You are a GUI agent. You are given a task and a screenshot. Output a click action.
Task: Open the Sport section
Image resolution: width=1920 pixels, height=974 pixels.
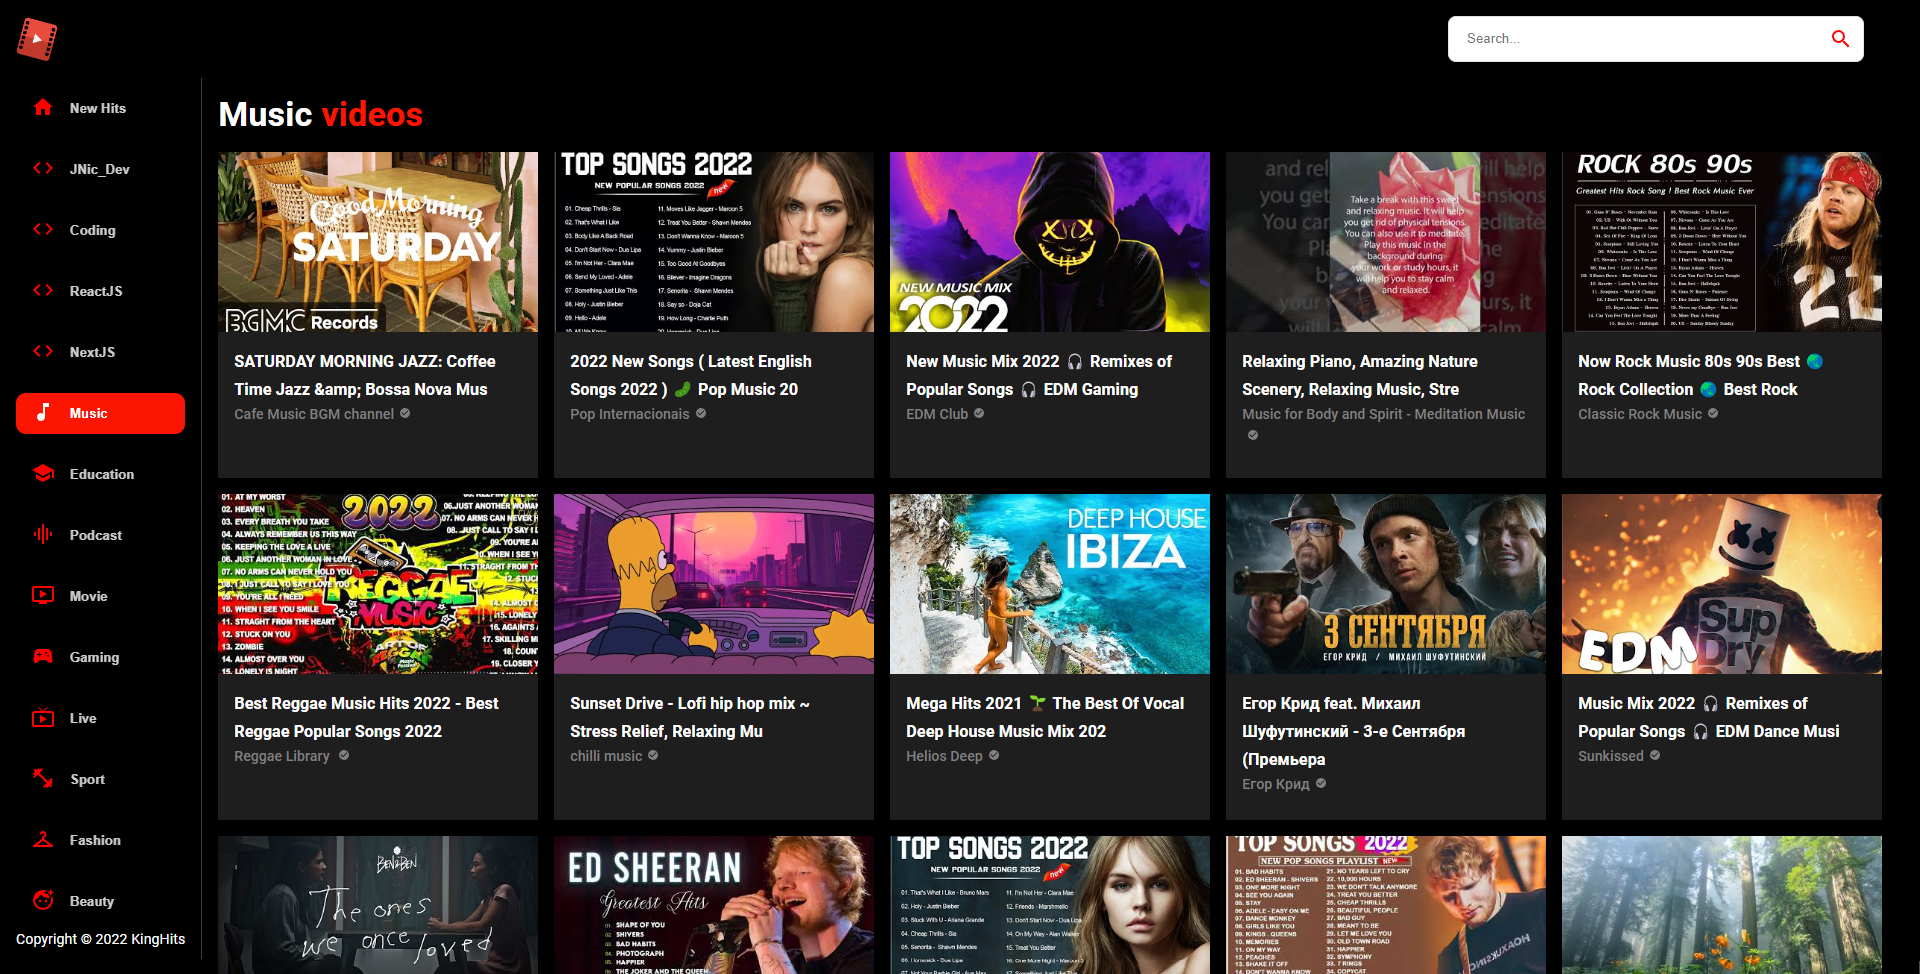86,778
